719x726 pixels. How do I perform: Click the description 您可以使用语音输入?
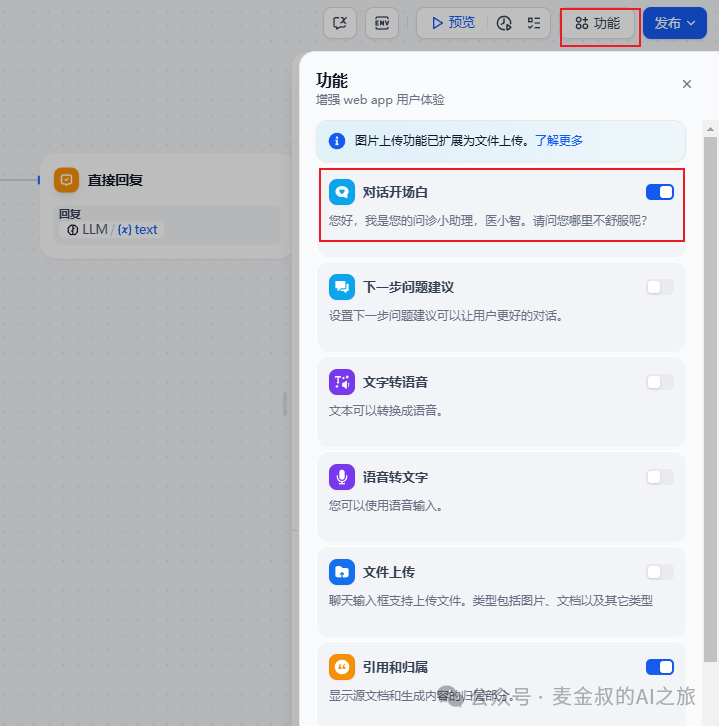point(386,505)
